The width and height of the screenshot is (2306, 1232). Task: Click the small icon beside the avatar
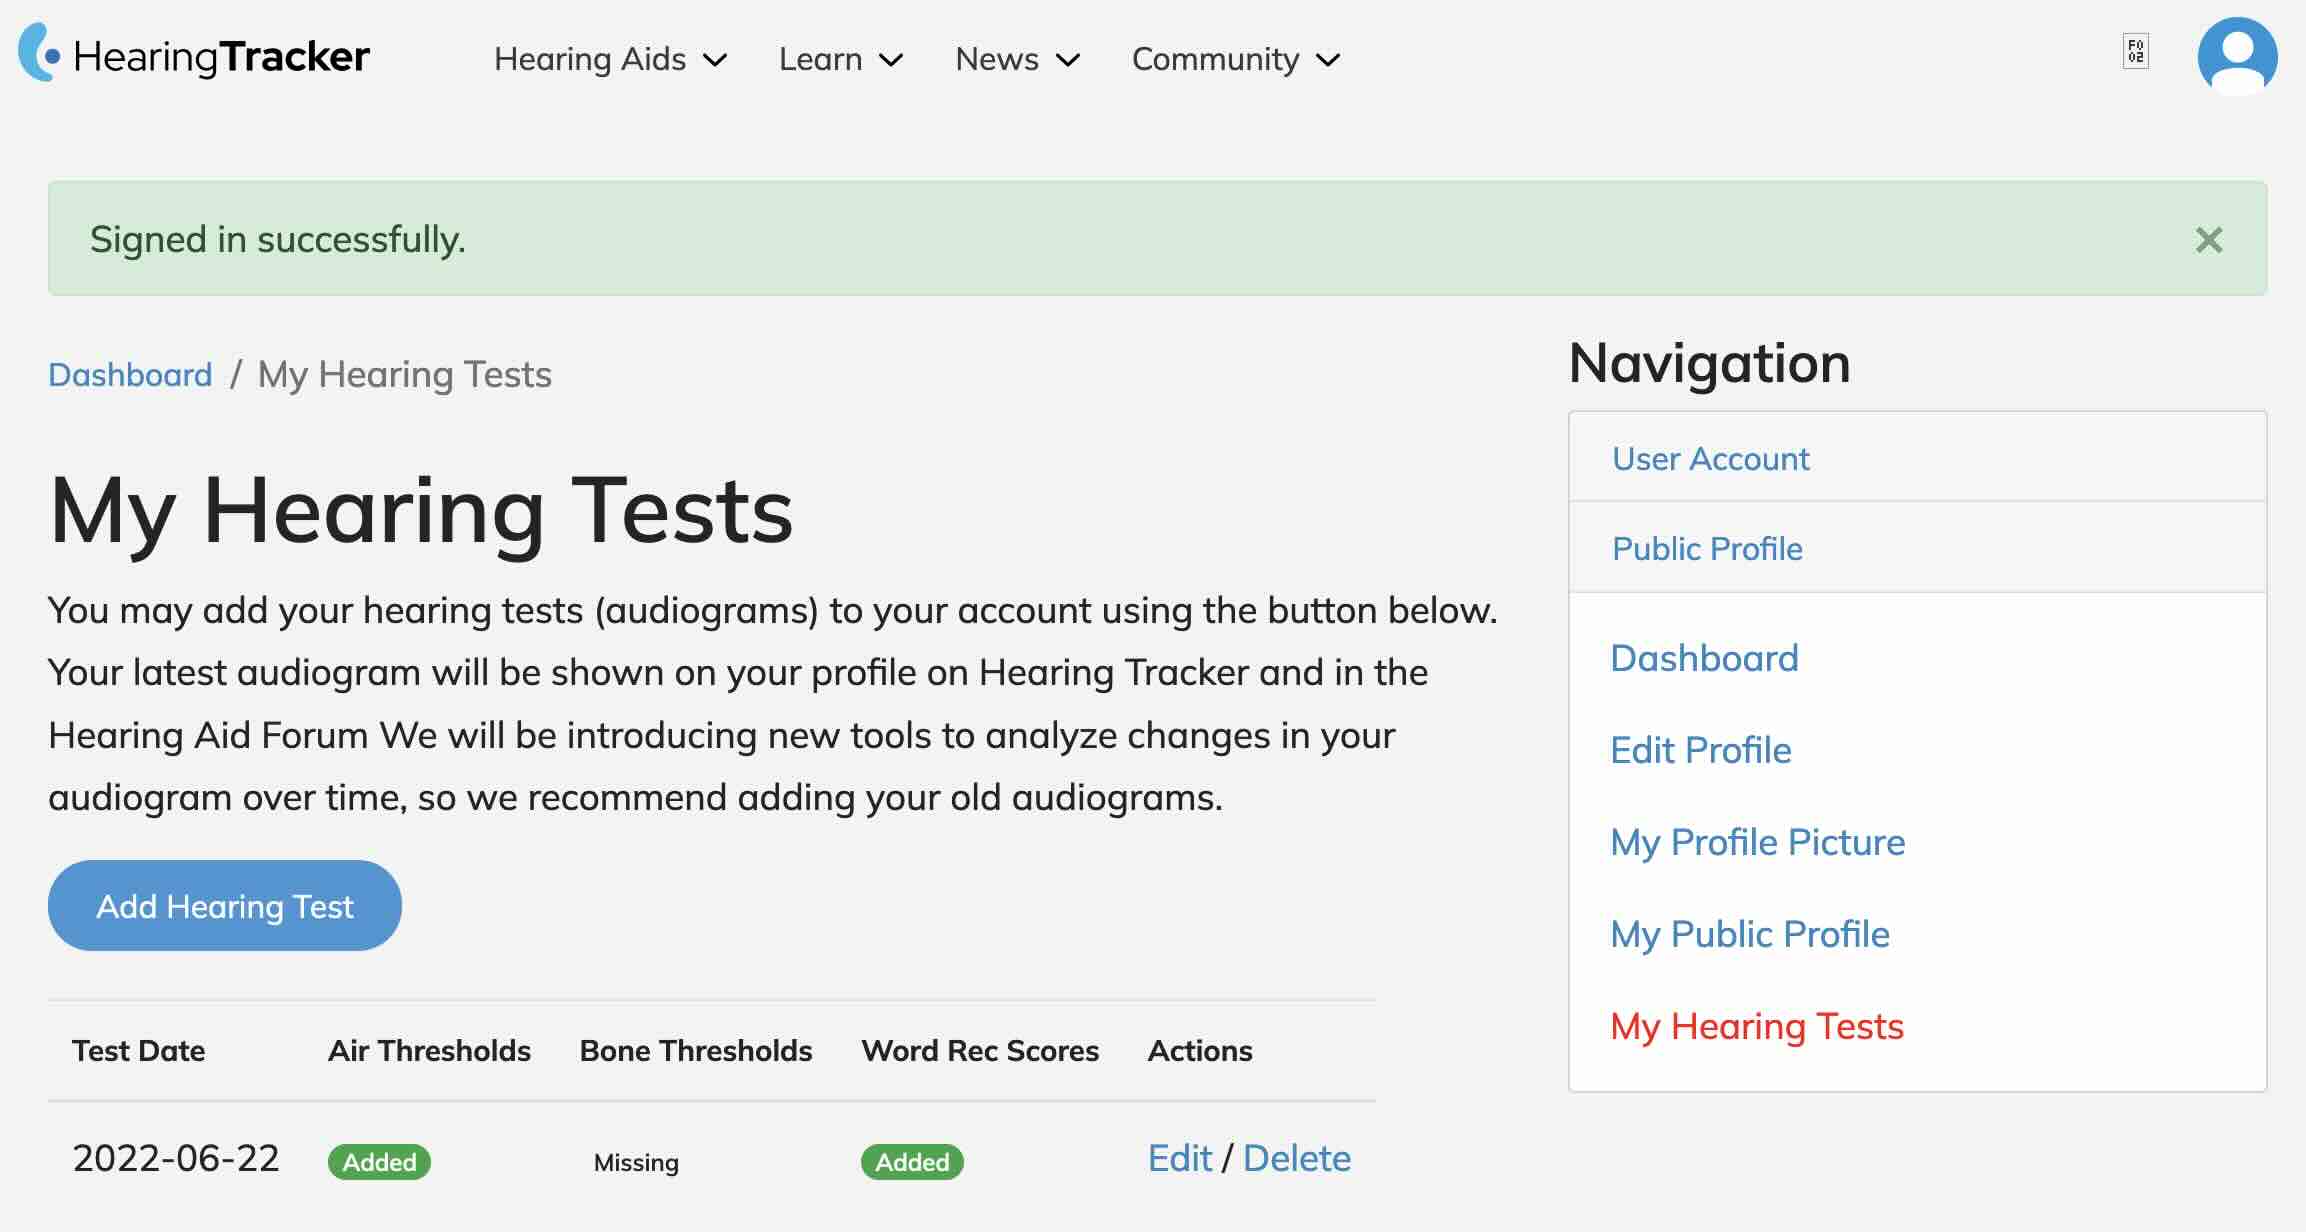coord(2135,51)
